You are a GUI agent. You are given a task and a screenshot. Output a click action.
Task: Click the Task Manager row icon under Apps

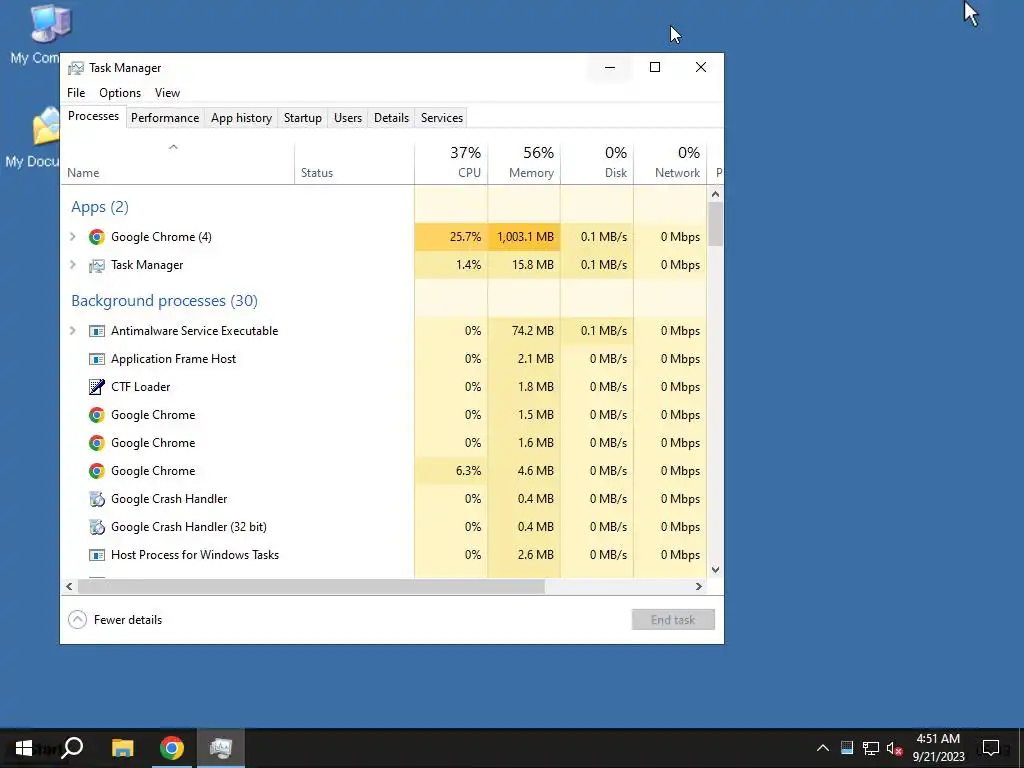97,265
